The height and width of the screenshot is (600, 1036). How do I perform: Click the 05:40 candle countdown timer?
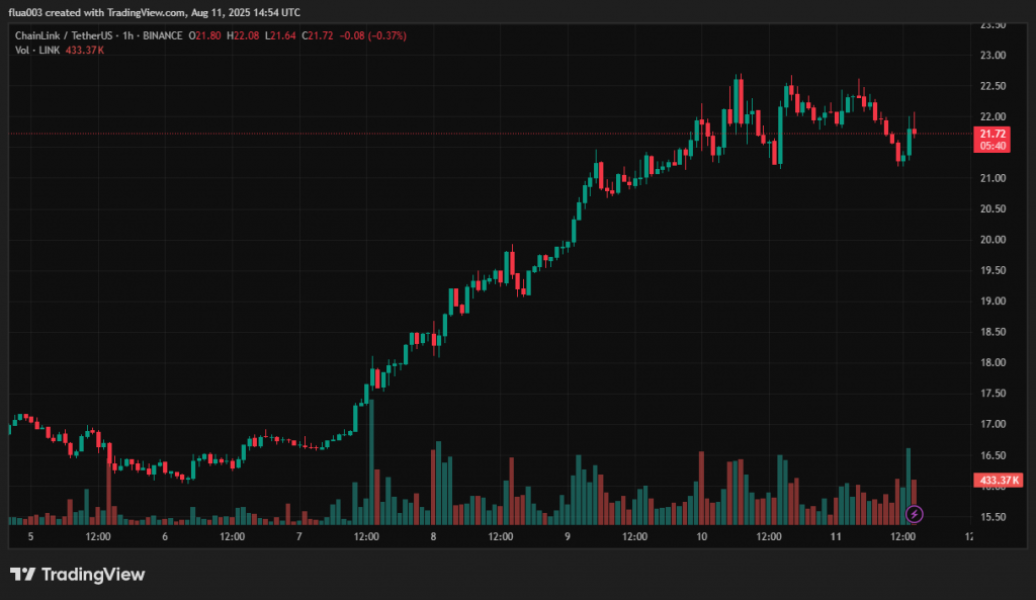(x=992, y=146)
